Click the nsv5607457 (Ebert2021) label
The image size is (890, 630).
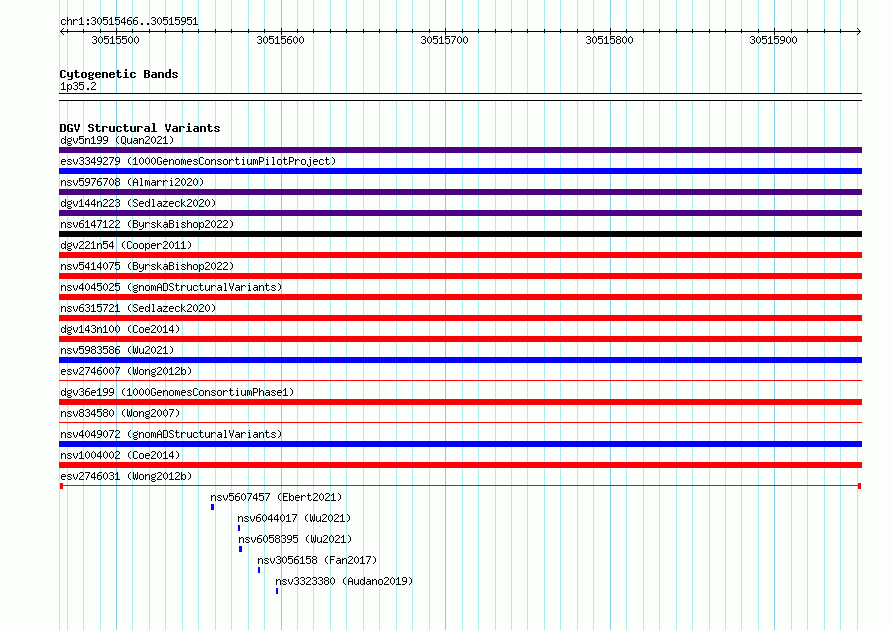[x=276, y=497]
